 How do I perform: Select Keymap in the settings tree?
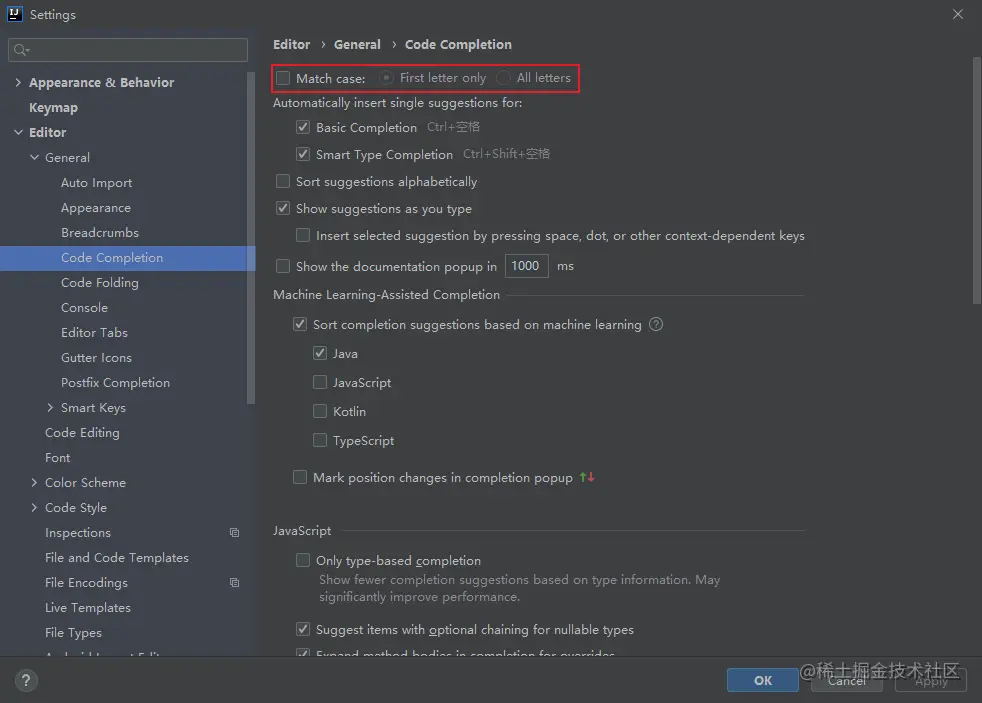click(53, 108)
